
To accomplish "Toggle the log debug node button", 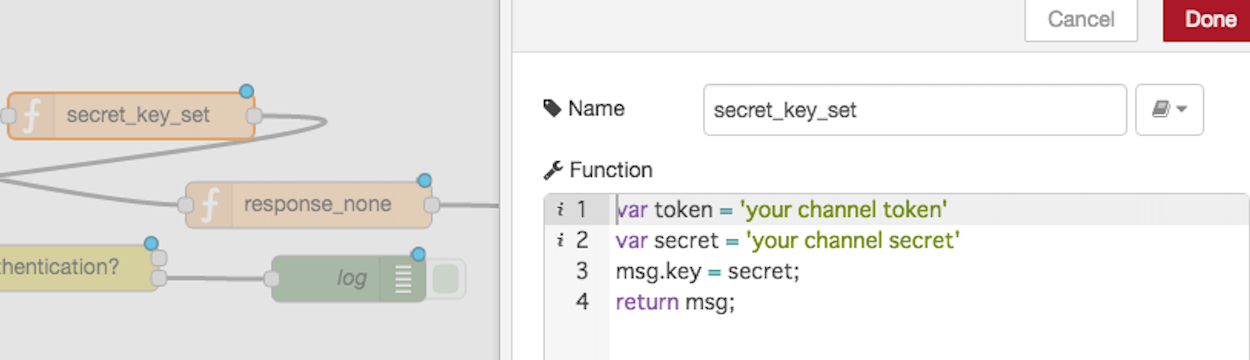I will point(448,278).
